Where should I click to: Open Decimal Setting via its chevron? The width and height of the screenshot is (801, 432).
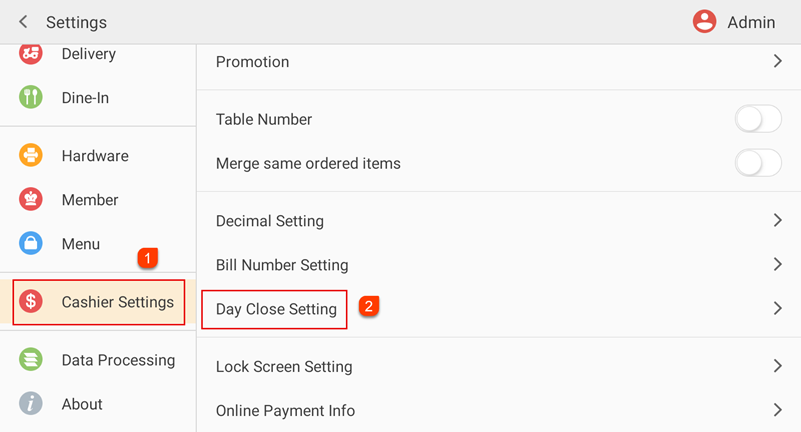click(x=777, y=221)
